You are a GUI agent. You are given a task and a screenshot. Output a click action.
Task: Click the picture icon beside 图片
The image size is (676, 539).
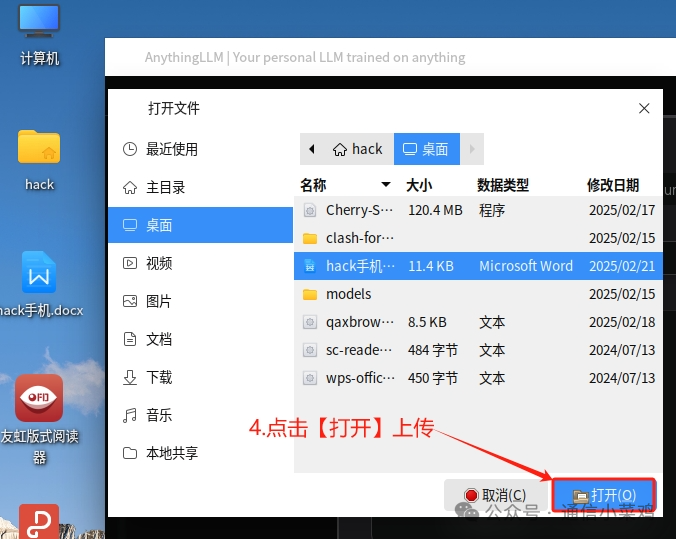(130, 301)
